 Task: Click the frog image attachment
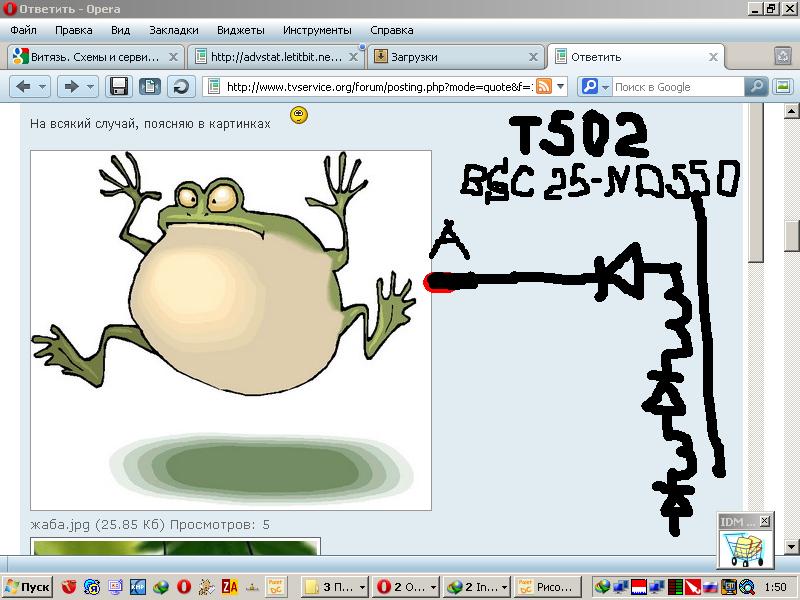point(230,330)
